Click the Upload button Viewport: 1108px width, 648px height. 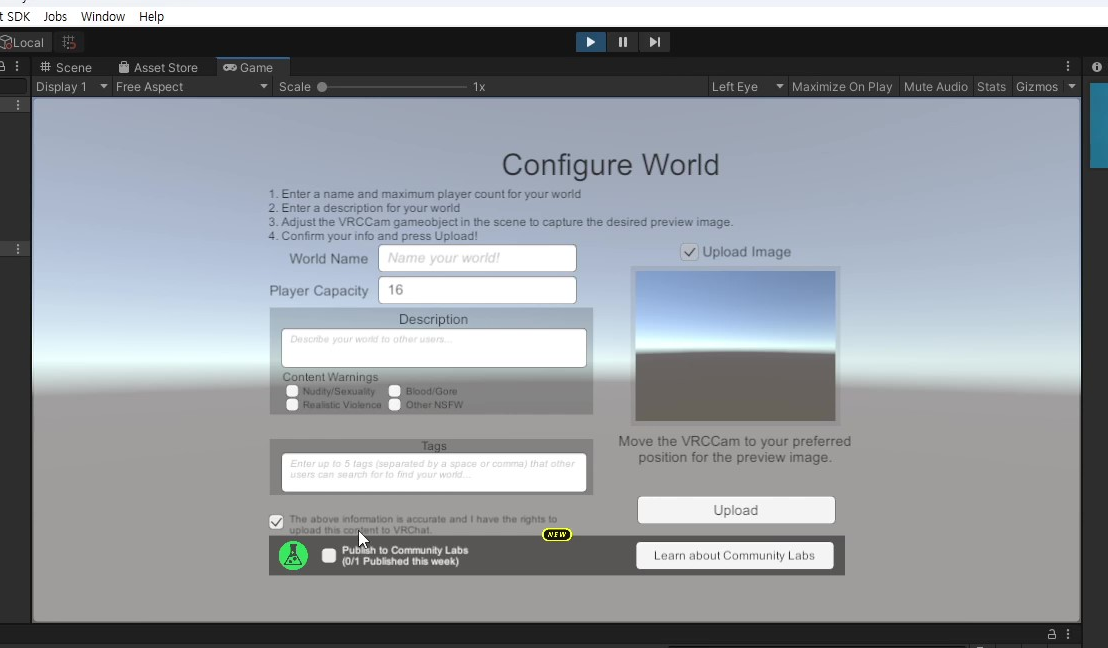[x=736, y=510]
